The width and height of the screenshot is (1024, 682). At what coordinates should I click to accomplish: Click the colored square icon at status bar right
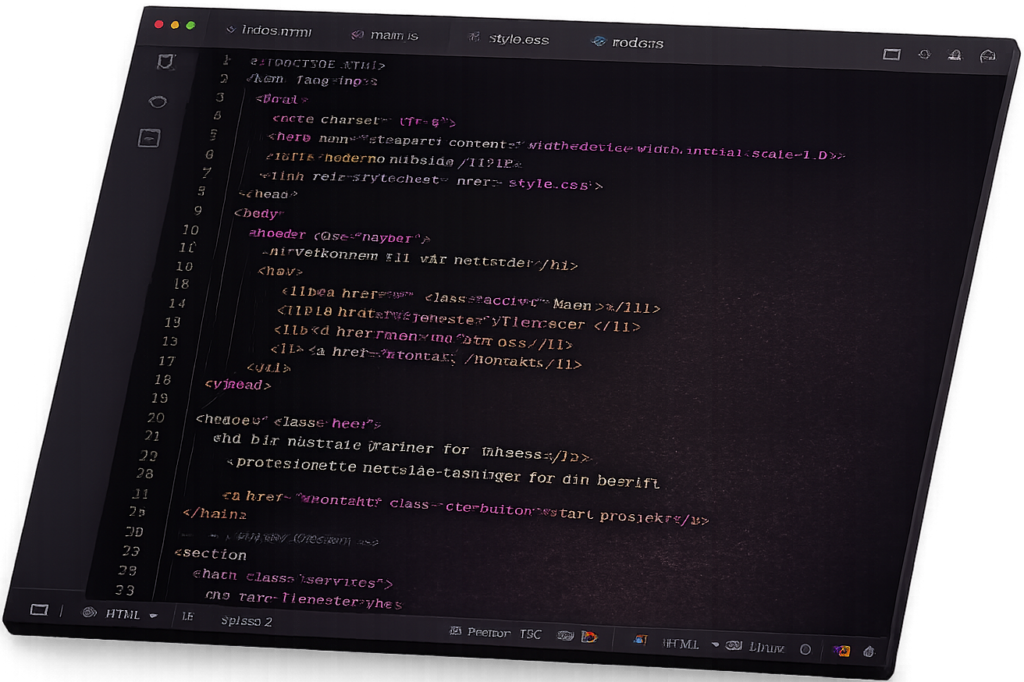pyautogui.click(x=842, y=651)
